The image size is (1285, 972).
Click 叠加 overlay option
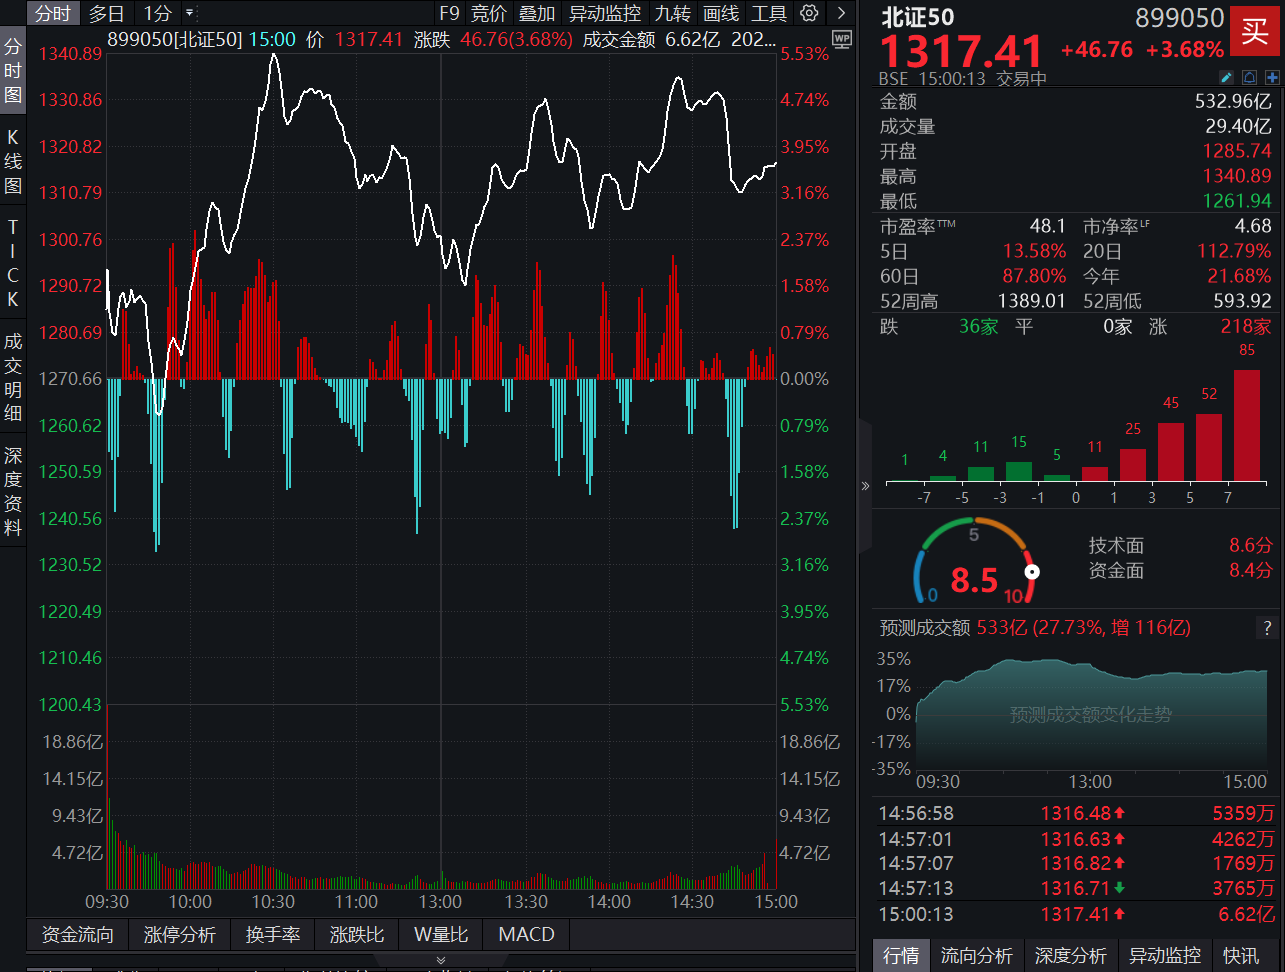537,13
